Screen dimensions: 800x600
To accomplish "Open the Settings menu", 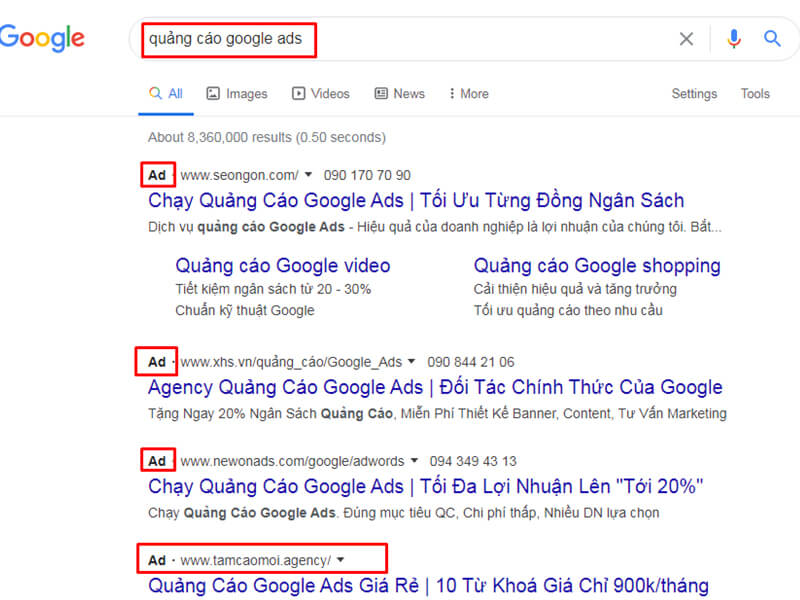I will [x=694, y=93].
